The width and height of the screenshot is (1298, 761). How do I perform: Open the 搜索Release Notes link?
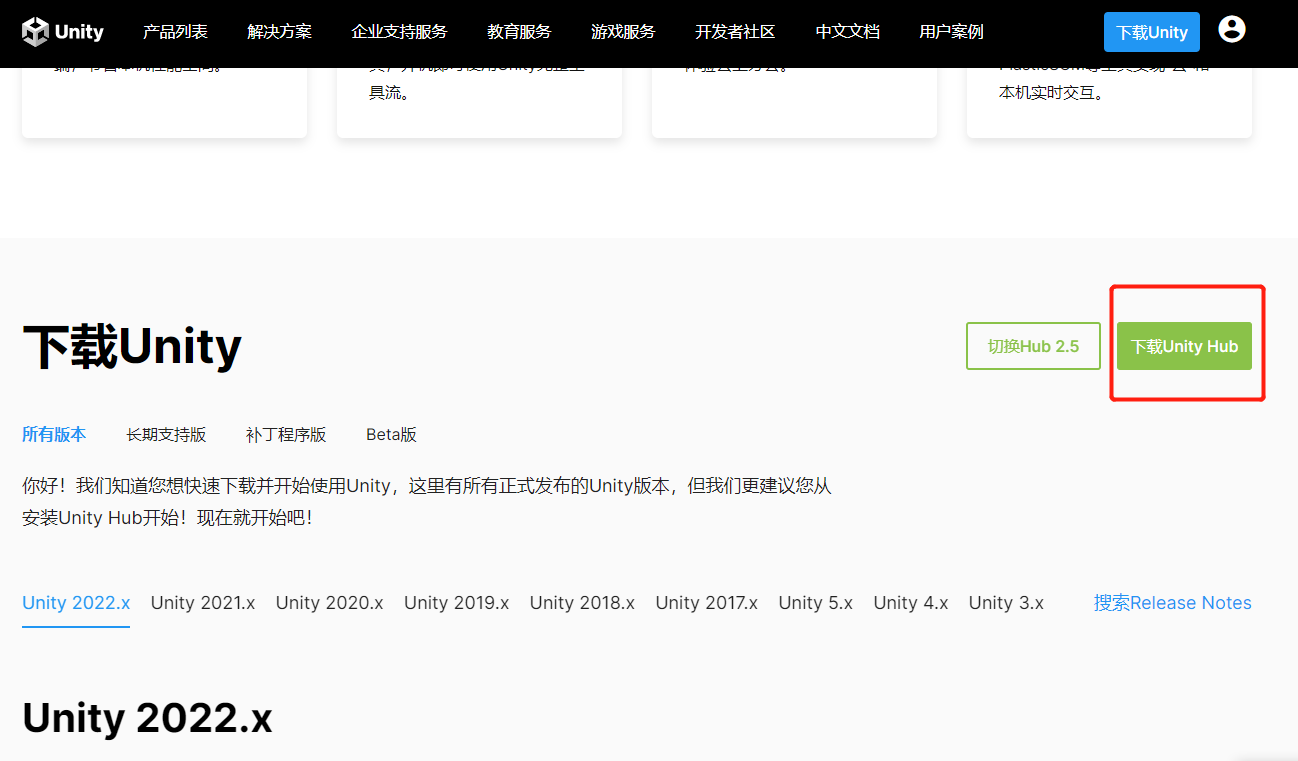(x=1173, y=603)
